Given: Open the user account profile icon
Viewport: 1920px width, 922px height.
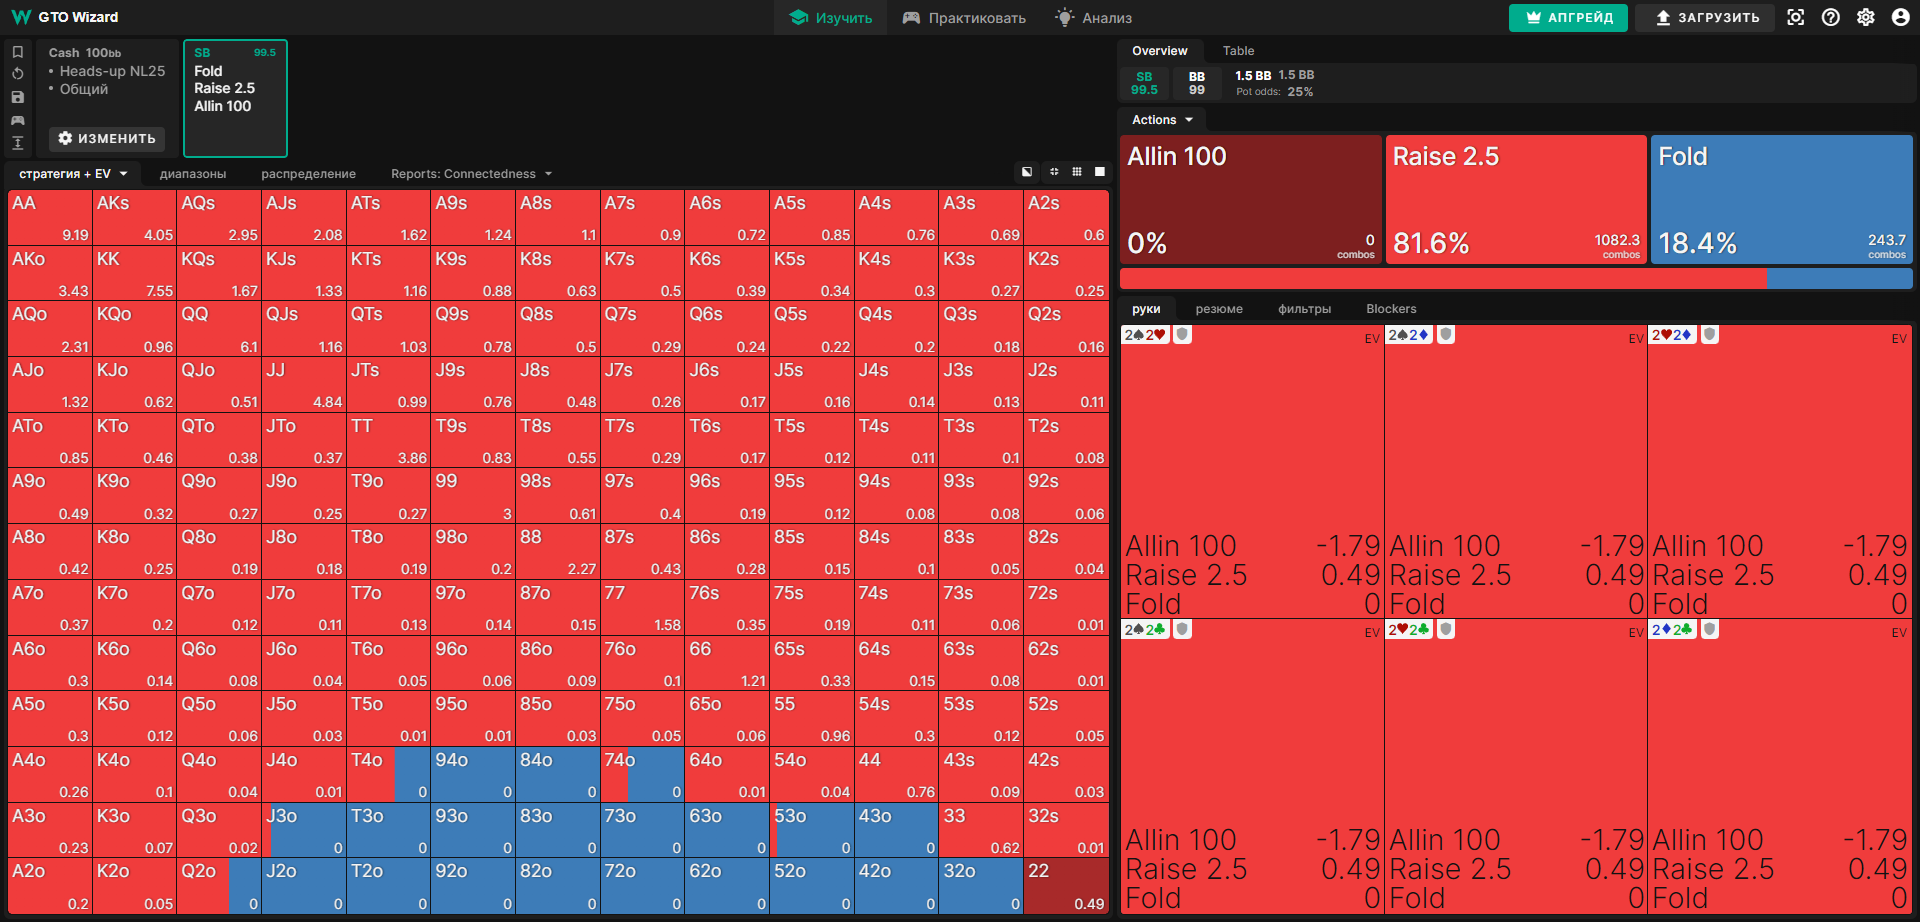Looking at the screenshot, I should point(1900,17).
